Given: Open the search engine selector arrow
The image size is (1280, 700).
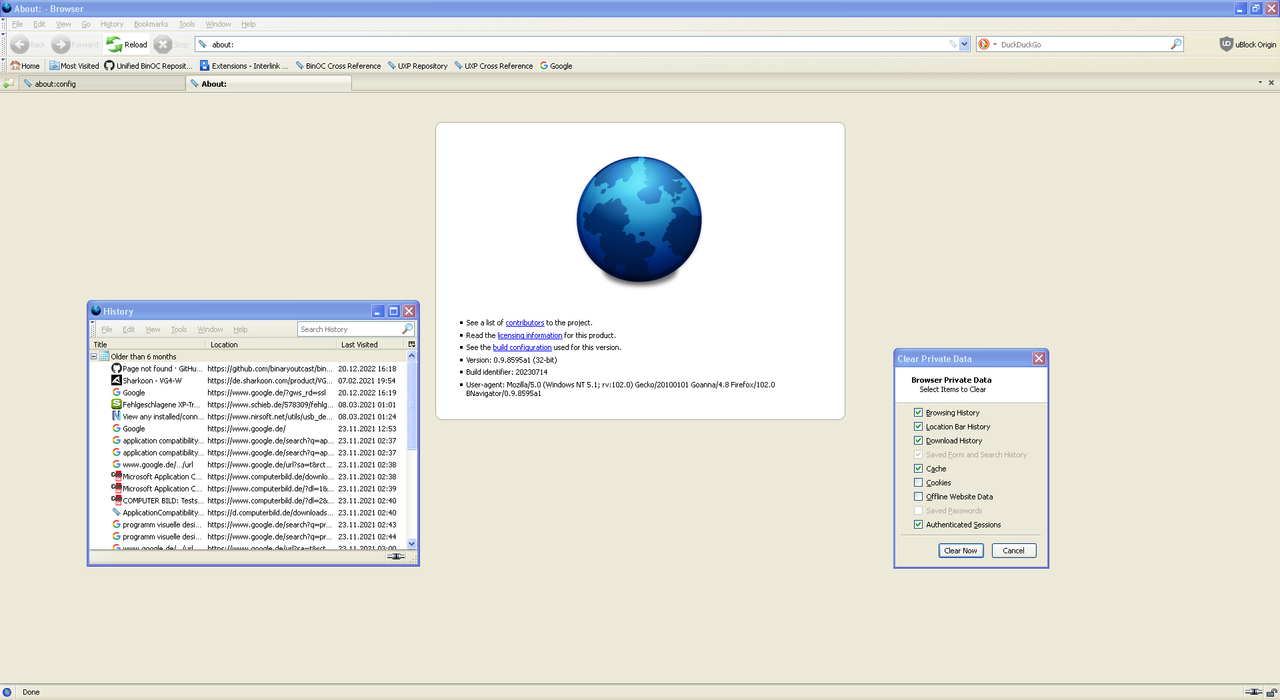Looking at the screenshot, I should point(995,44).
